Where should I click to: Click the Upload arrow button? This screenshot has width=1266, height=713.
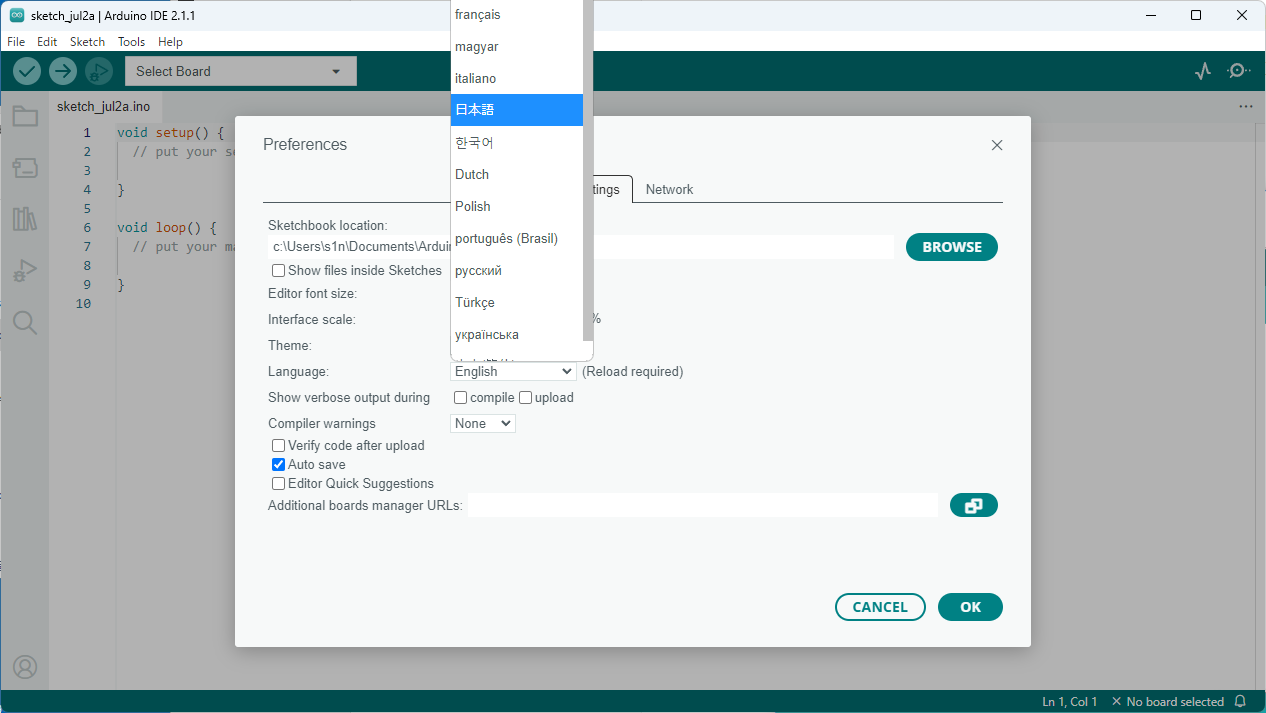63,71
